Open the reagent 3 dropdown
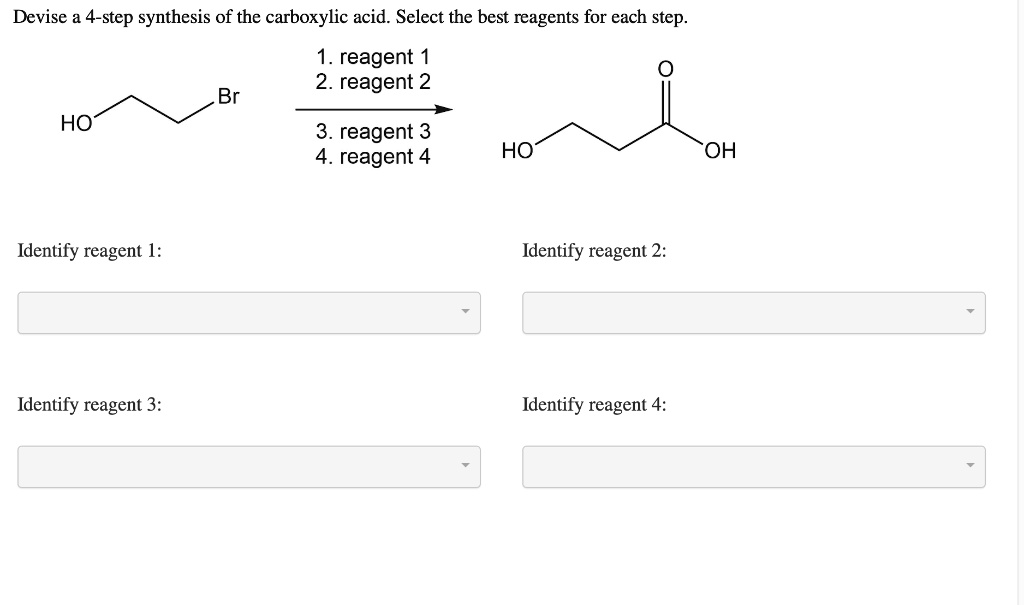Screen dimensions: 1024x605 tap(248, 466)
